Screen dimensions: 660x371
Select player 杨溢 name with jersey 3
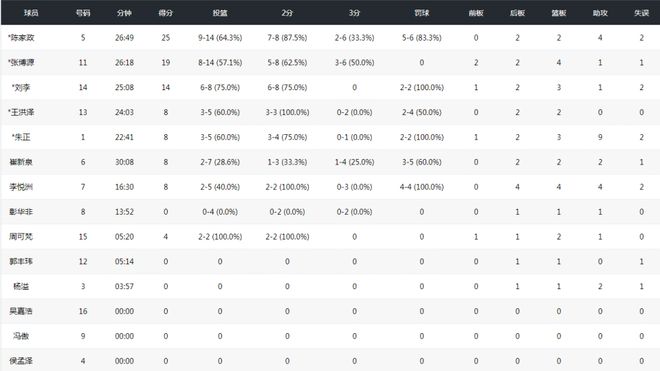point(21,286)
